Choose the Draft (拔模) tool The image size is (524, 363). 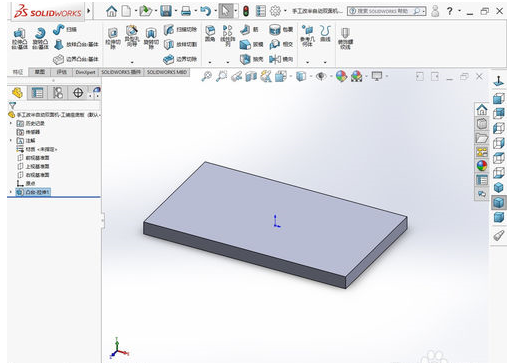tap(252, 44)
